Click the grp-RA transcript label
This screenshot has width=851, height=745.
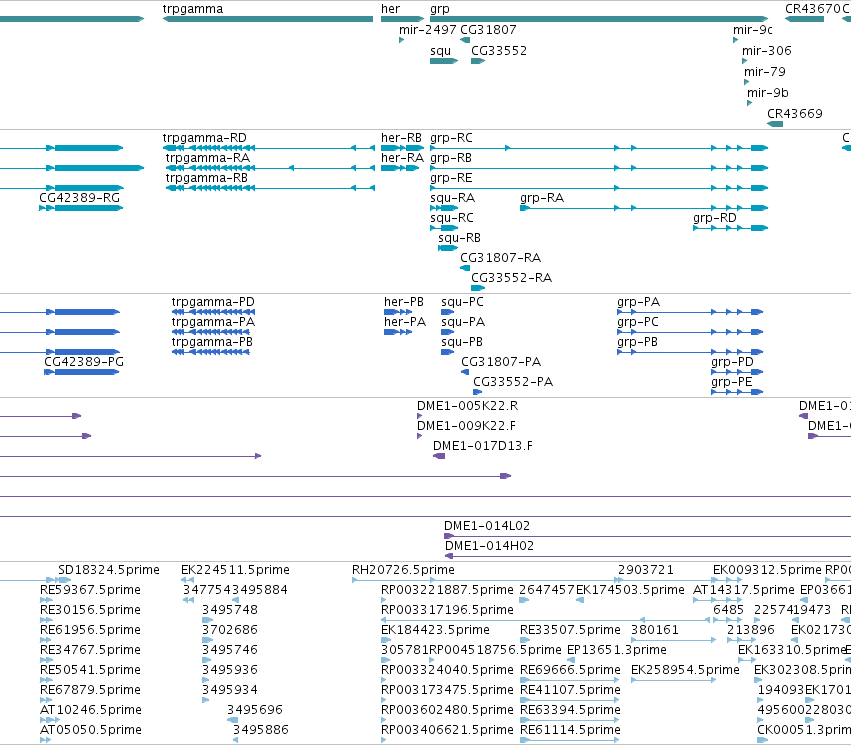(x=542, y=198)
